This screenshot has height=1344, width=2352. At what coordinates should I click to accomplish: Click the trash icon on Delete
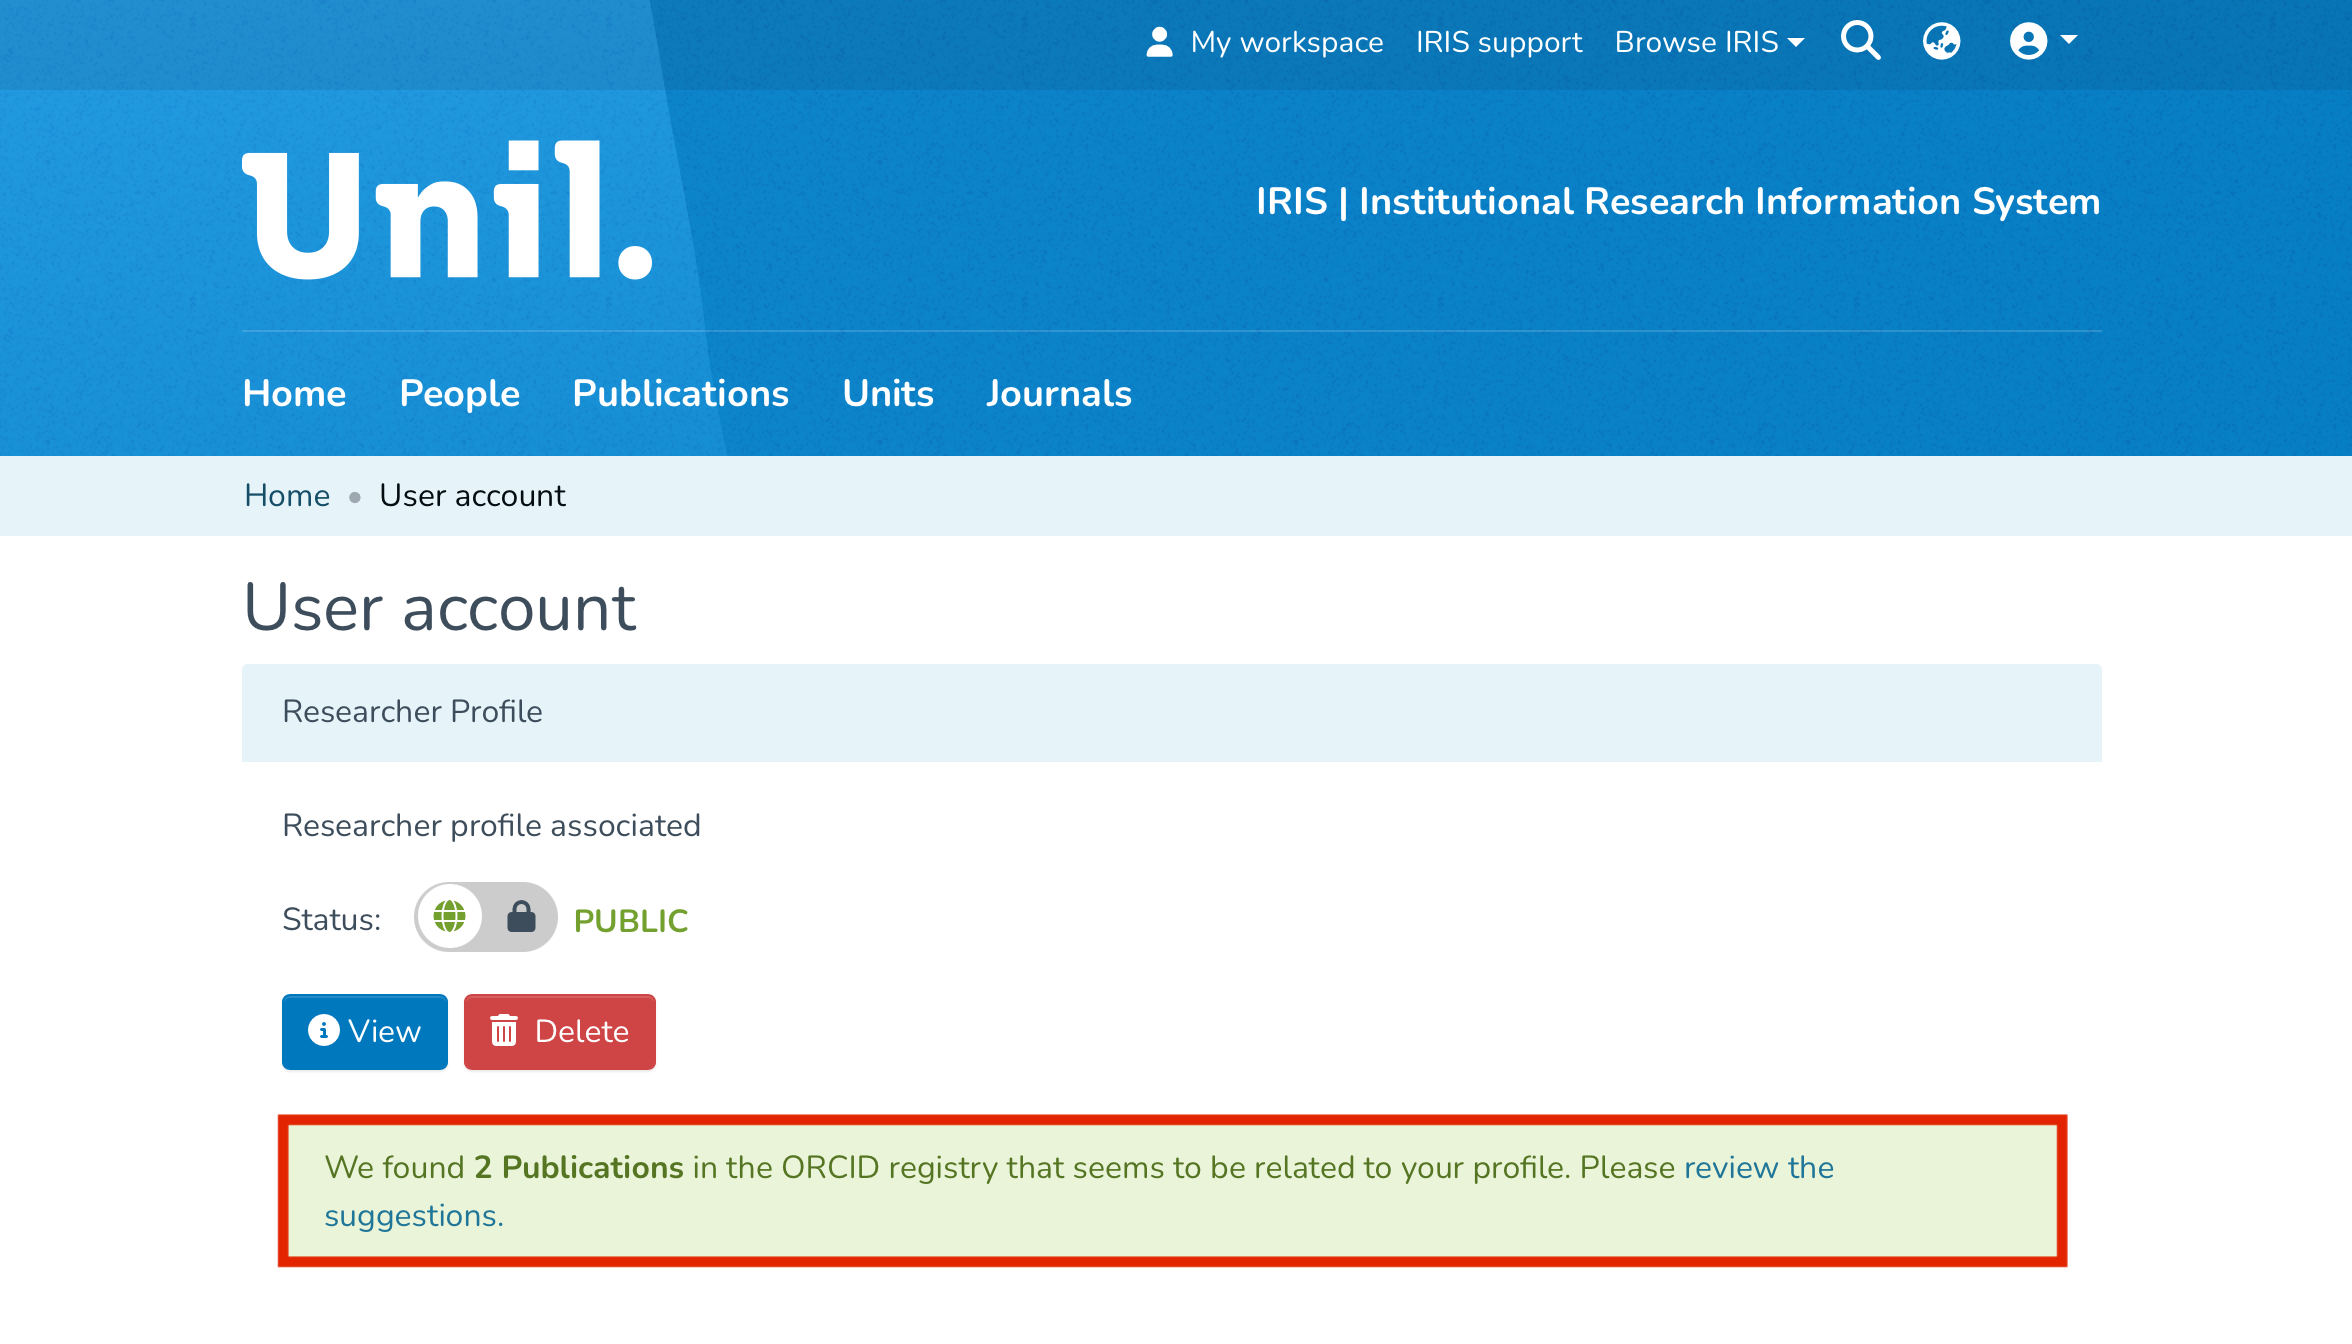[x=504, y=1031]
